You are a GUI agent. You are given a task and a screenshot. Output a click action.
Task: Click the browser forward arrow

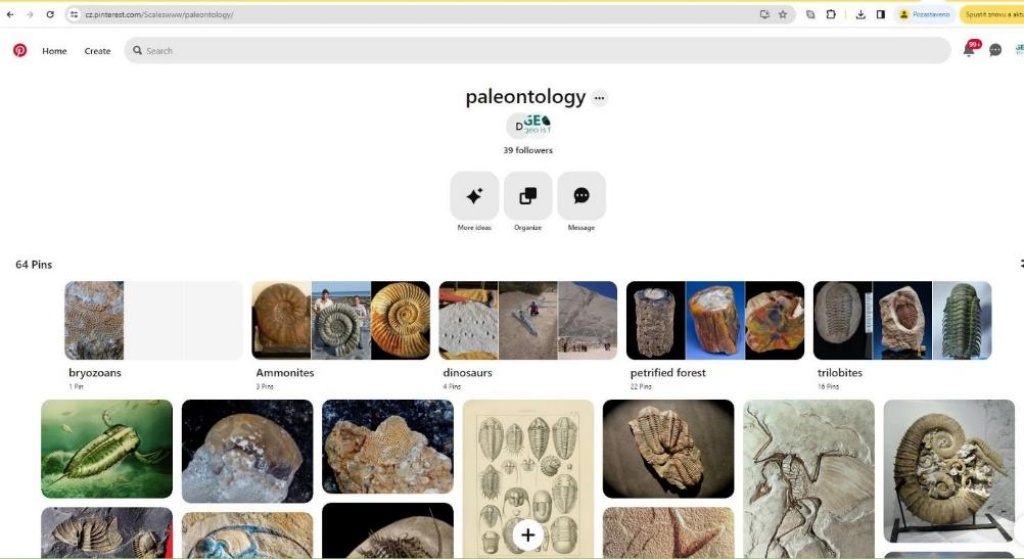(29, 14)
